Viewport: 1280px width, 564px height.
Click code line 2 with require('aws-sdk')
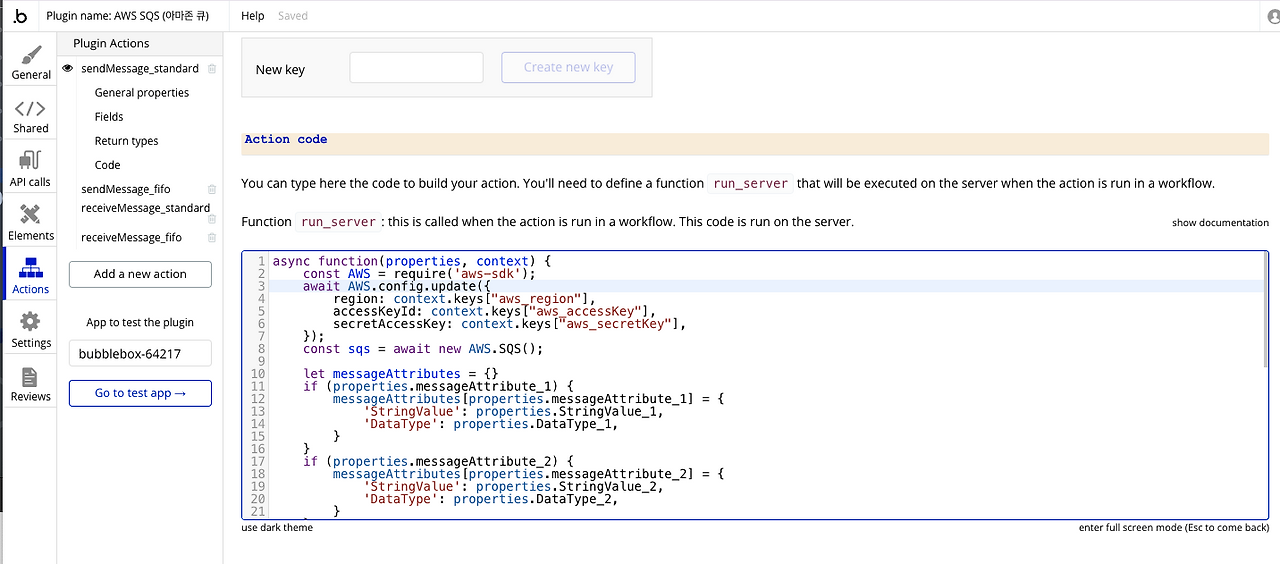[420, 273]
